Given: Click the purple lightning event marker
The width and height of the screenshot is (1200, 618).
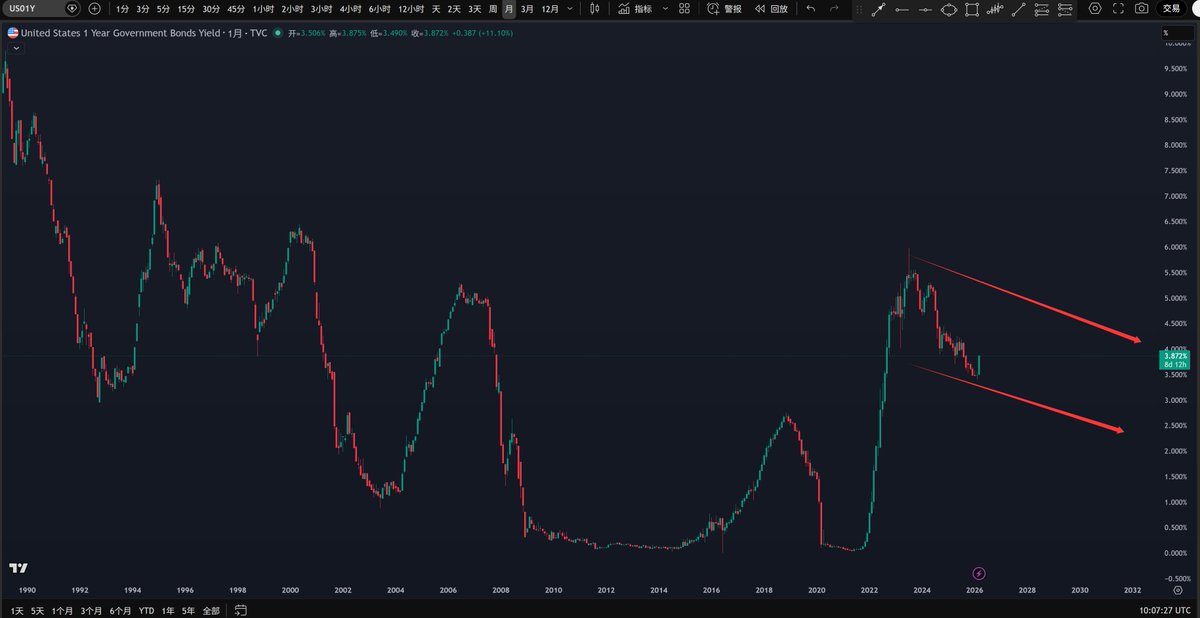Looking at the screenshot, I should pos(979,573).
